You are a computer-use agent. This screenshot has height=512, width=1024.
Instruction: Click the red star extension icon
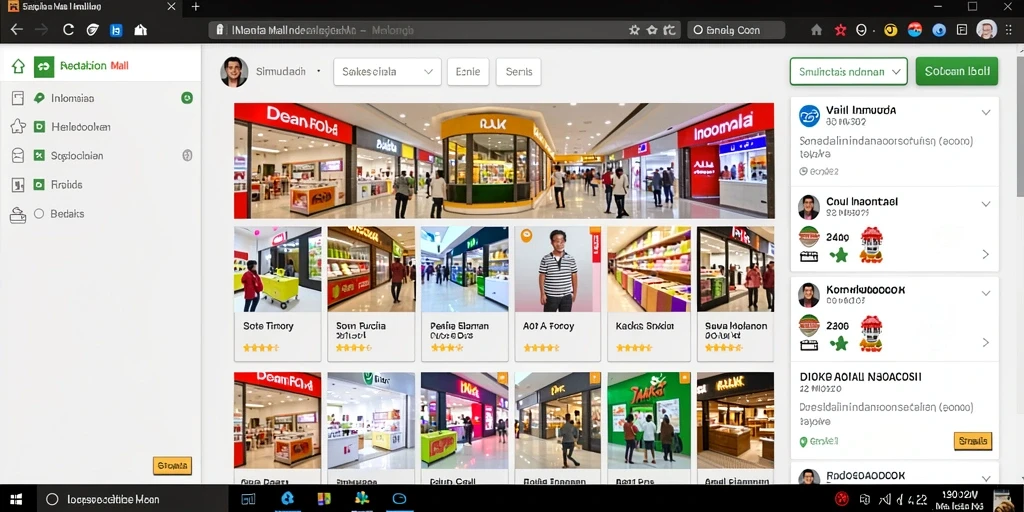[x=840, y=30]
